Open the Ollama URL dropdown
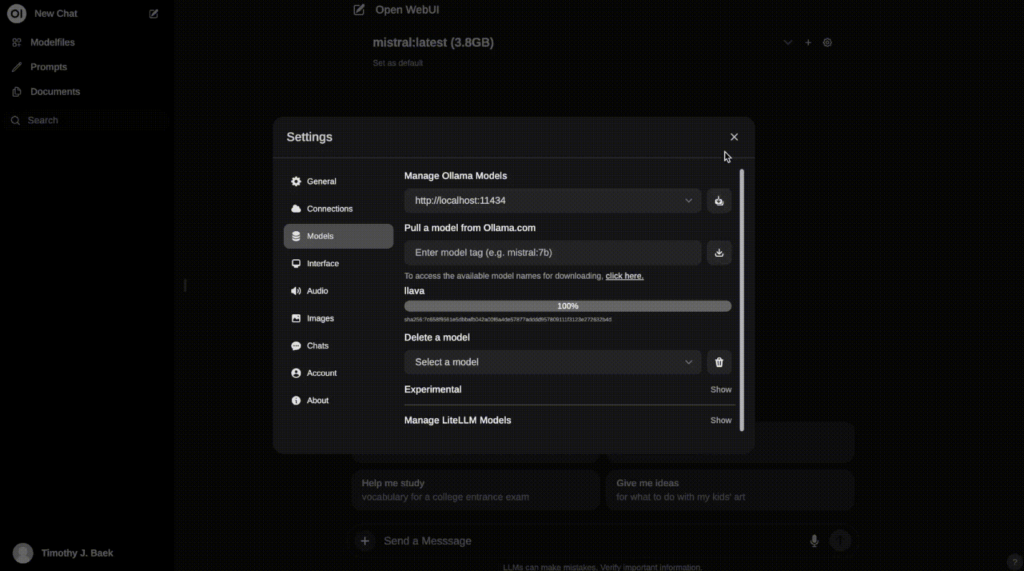Screen dimensions: 1024x571 pos(552,201)
